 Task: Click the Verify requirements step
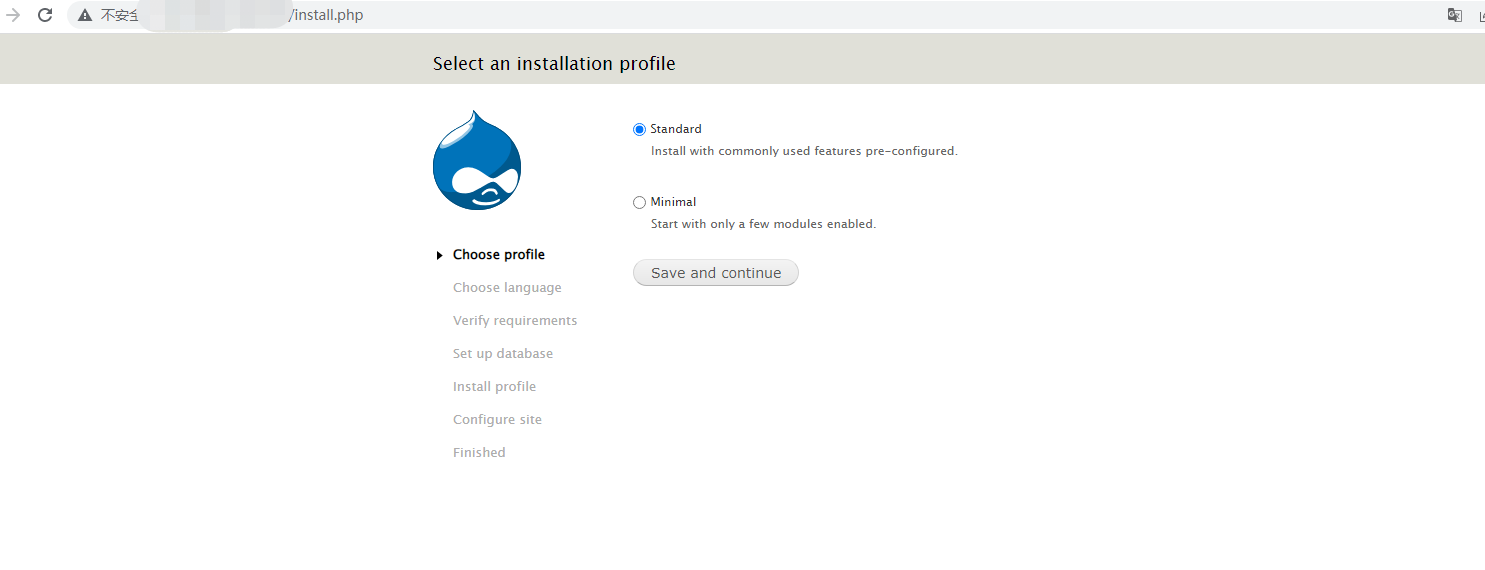point(515,321)
